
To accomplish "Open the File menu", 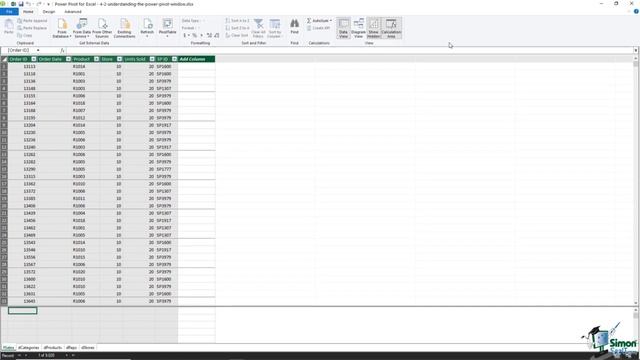I will pyautogui.click(x=9, y=12).
